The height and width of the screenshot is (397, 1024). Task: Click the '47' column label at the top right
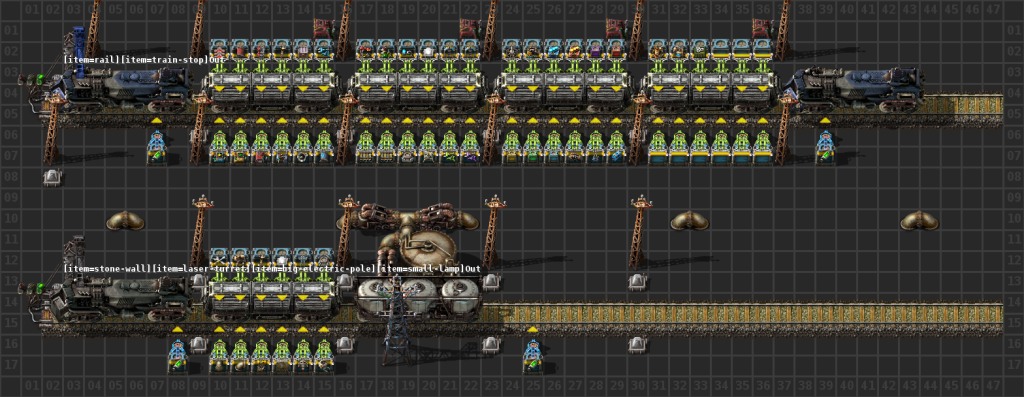[993, 10]
